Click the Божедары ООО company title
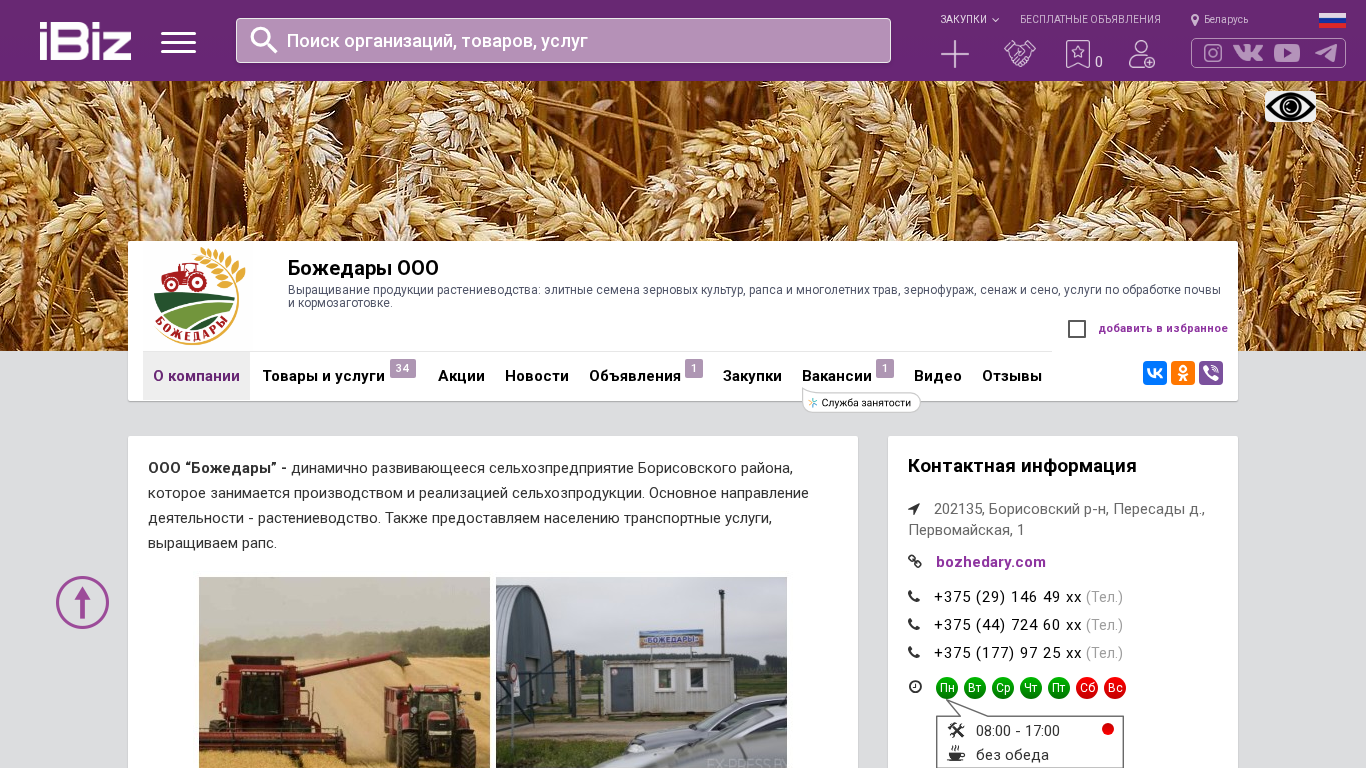1366x768 pixels. [x=363, y=268]
